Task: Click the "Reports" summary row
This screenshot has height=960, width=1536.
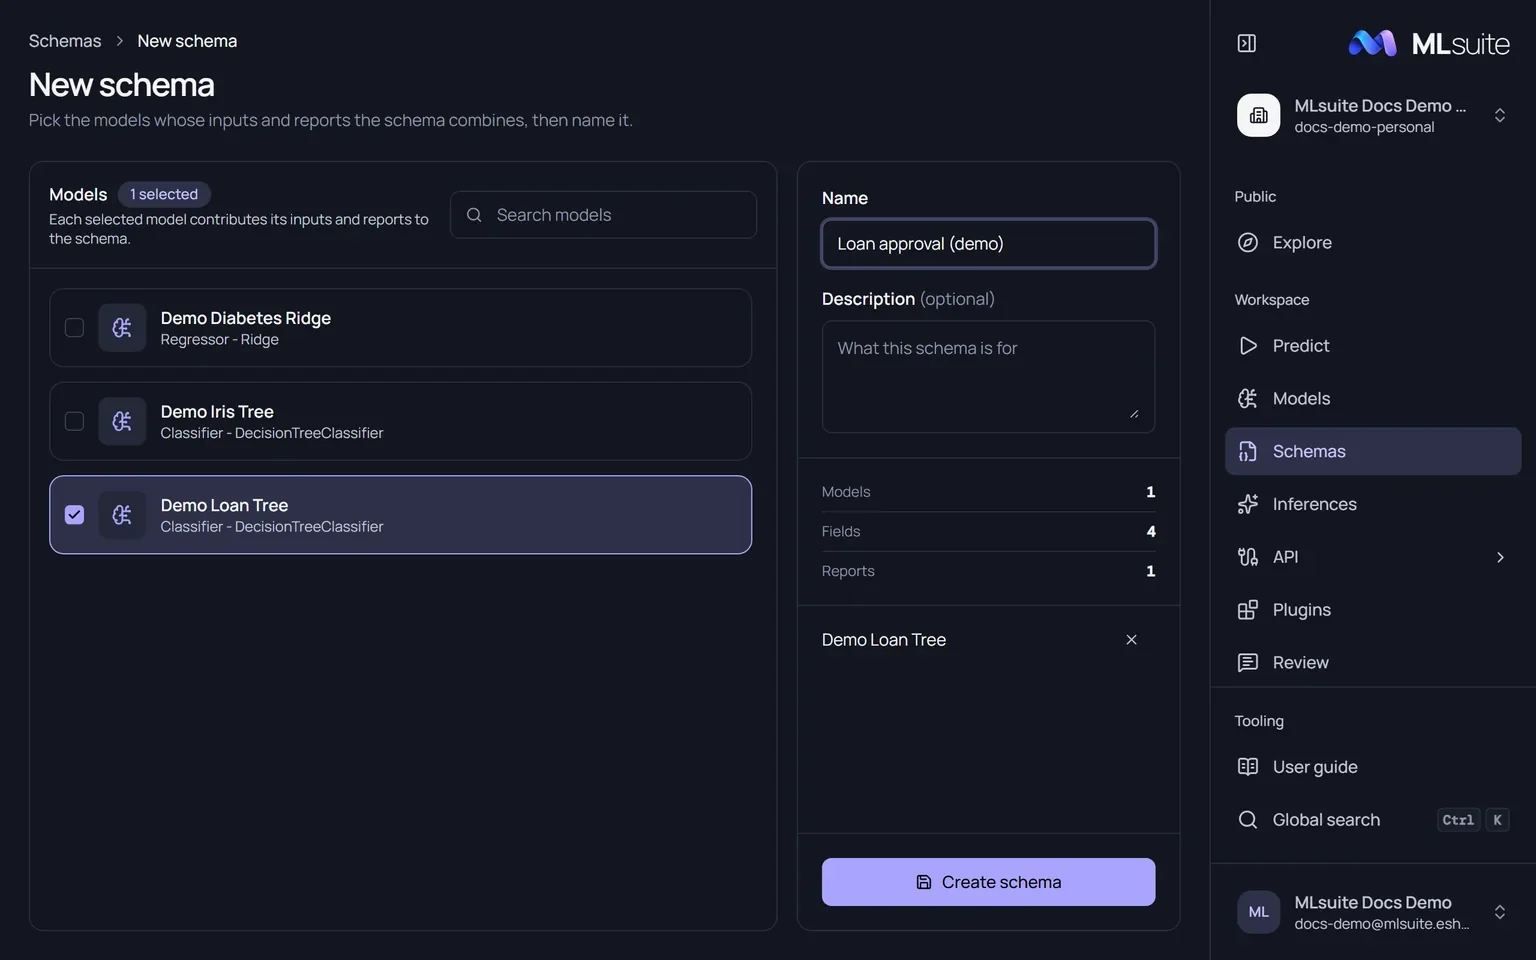Action: point(988,571)
